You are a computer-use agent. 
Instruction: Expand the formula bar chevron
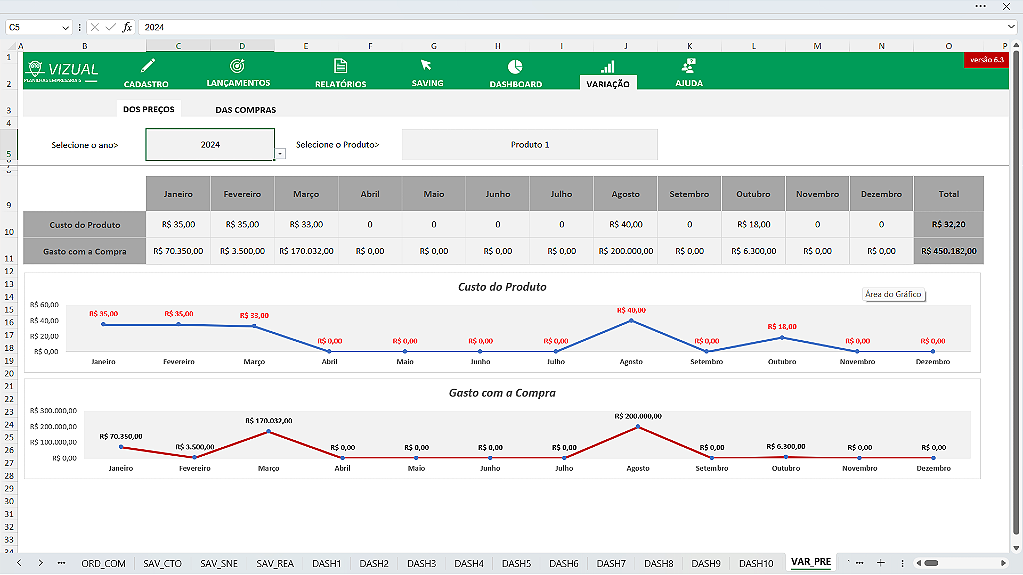click(1012, 28)
